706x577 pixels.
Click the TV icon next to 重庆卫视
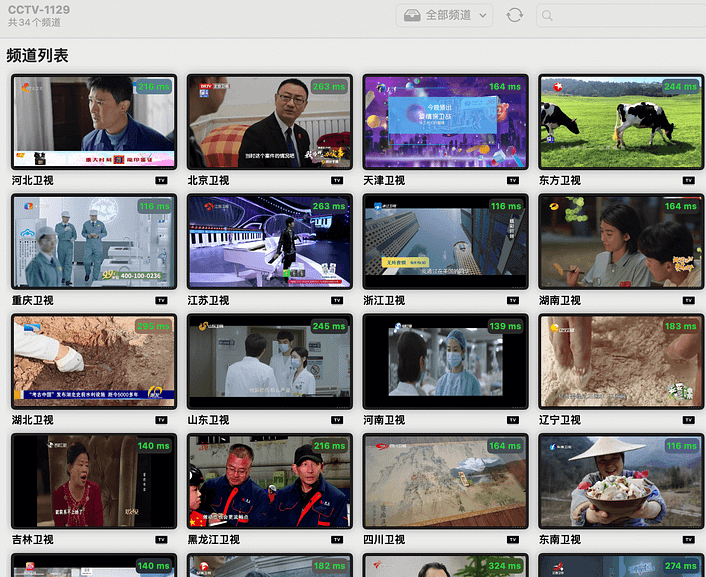point(161,300)
